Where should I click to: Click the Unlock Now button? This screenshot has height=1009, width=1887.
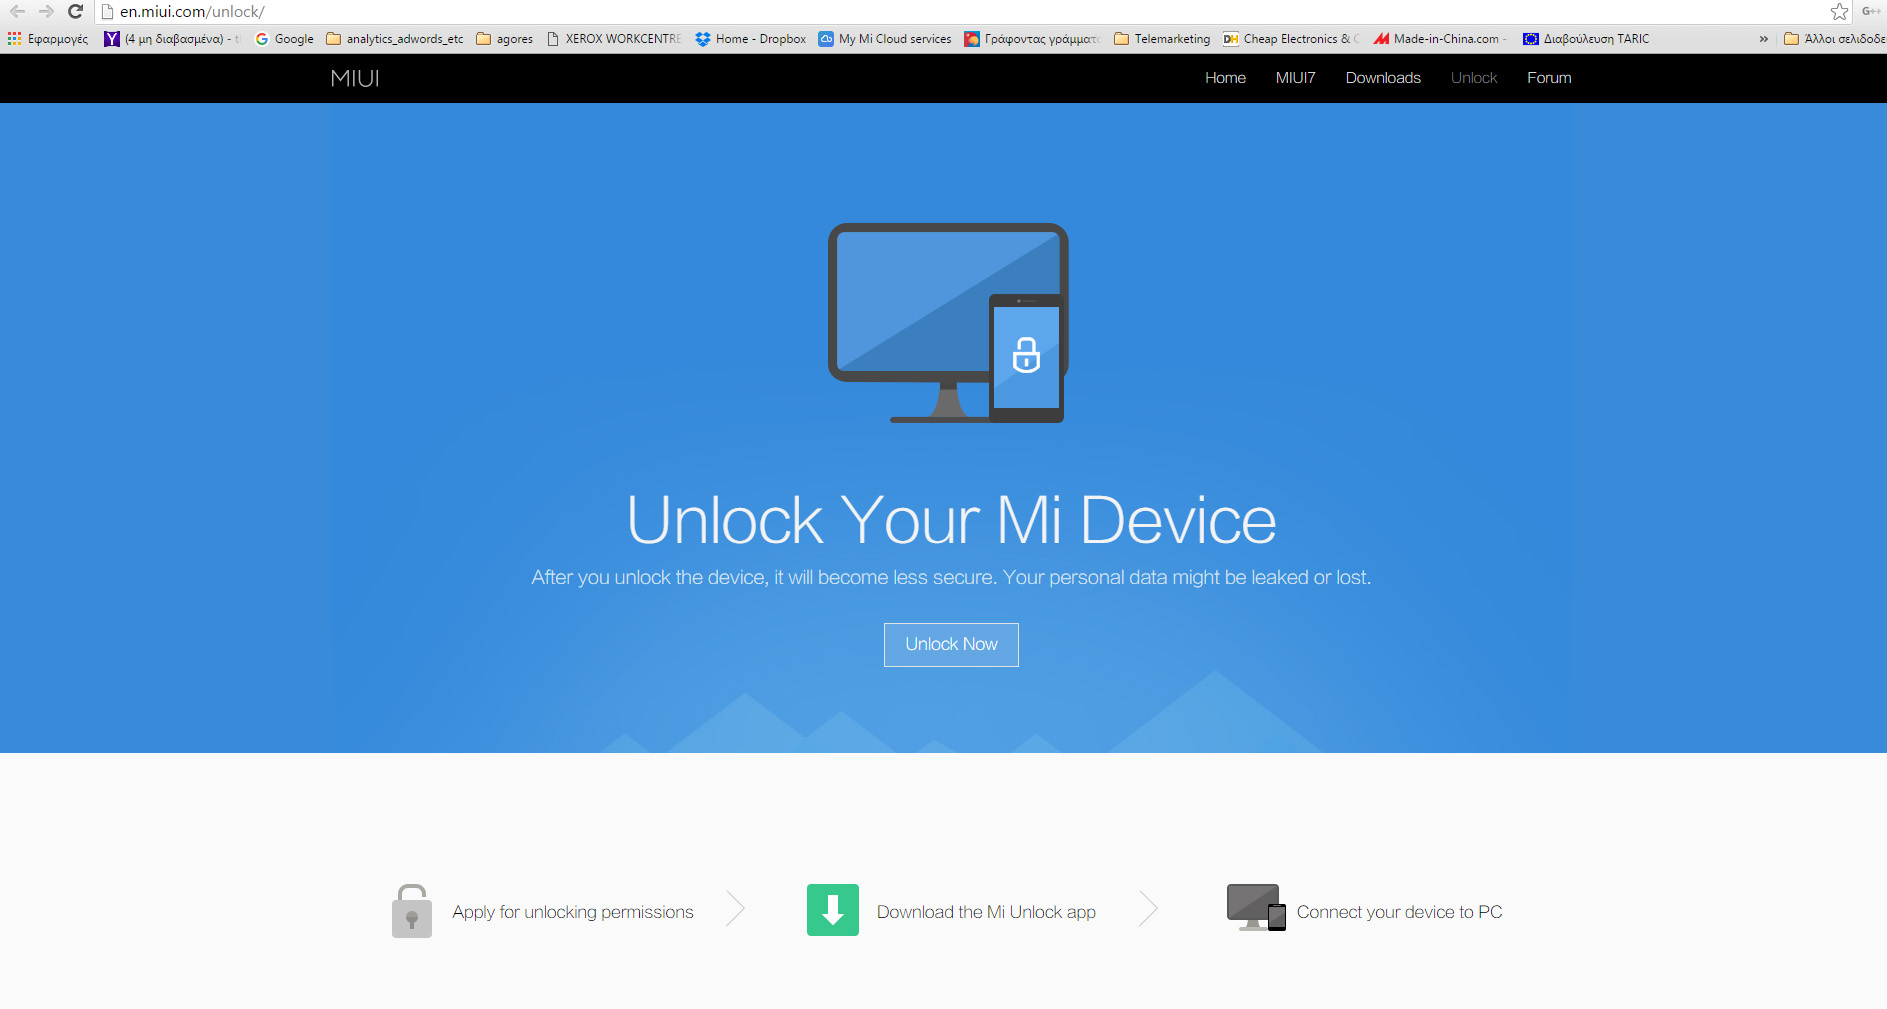[951, 645]
